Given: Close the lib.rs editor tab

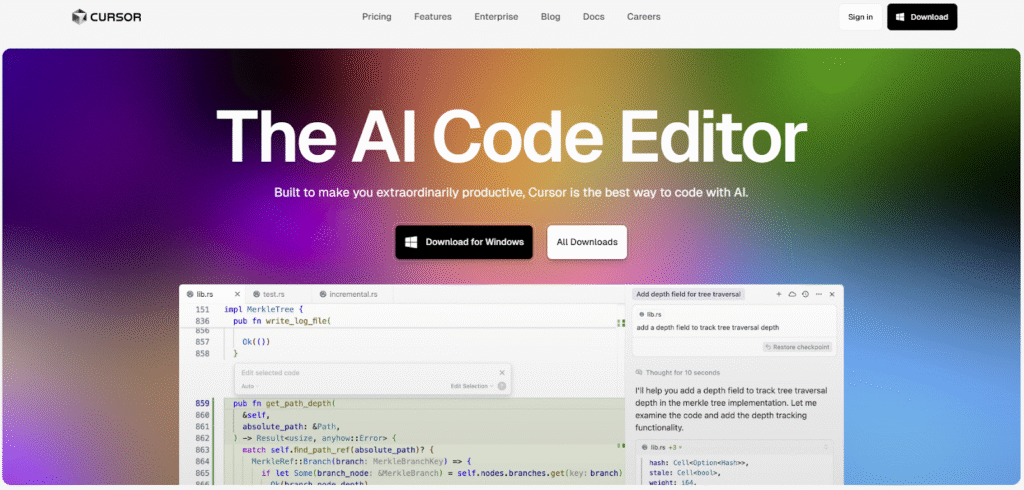Looking at the screenshot, I should (x=237, y=295).
